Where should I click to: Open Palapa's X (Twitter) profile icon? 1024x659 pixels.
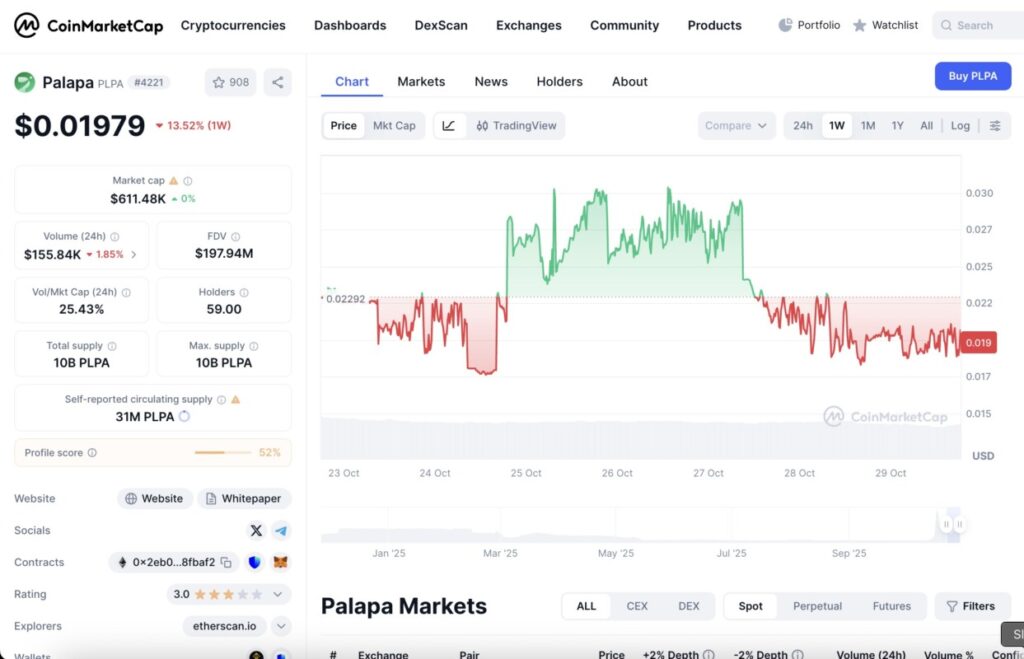click(x=257, y=530)
